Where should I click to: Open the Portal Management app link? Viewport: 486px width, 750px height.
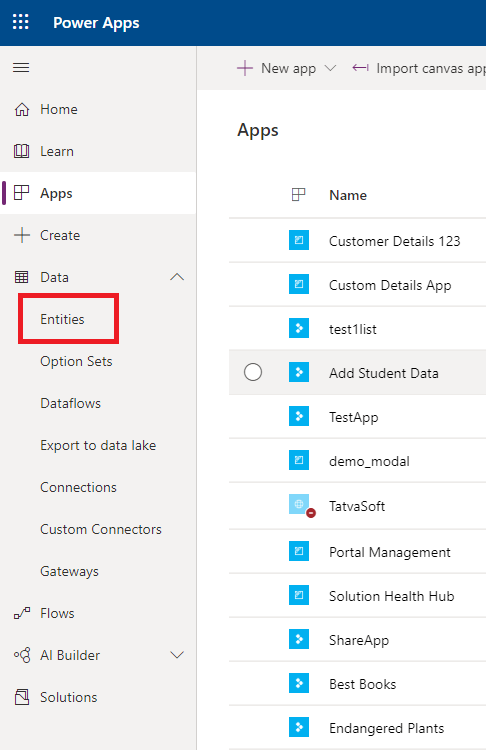pos(390,552)
